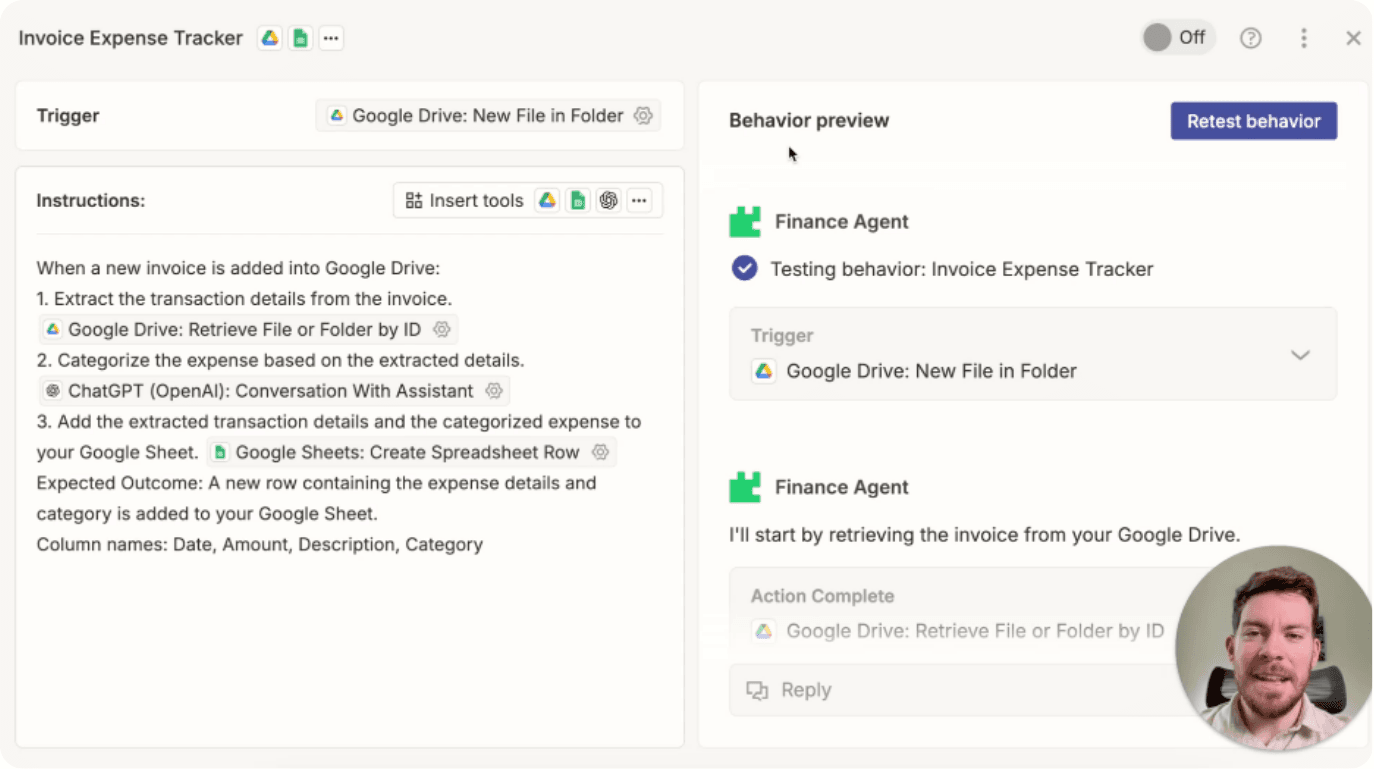This screenshot has height=769, width=1374.
Task: Click the Google Drive icon beside Invoice Expense Tracker title
Action: tap(269, 38)
